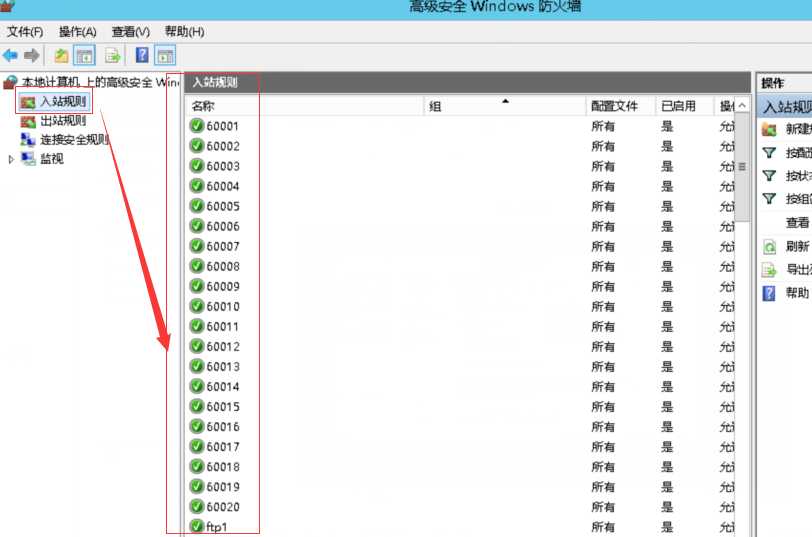Click the green check icon of rule 60001
812x537 pixels.
(x=197, y=126)
